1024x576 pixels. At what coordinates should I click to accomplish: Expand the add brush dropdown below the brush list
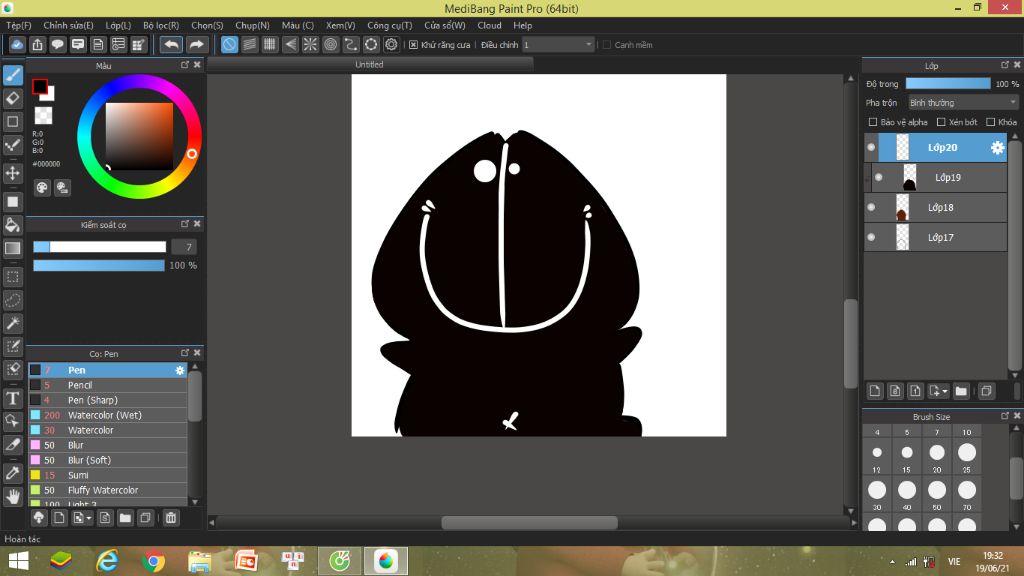point(82,518)
